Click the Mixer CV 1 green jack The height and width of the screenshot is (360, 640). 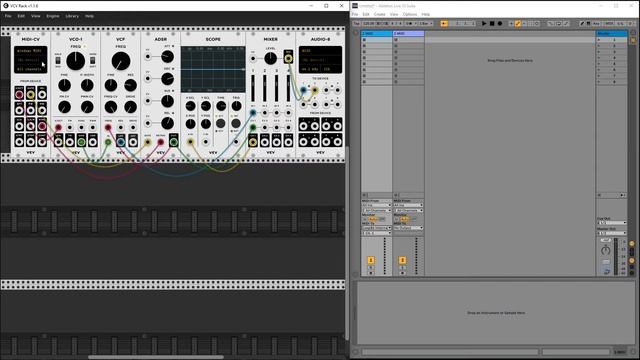253,128
